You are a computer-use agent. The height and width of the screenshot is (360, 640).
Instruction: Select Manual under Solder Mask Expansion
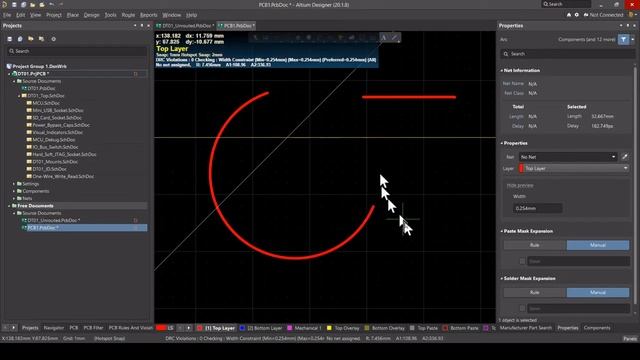point(598,292)
